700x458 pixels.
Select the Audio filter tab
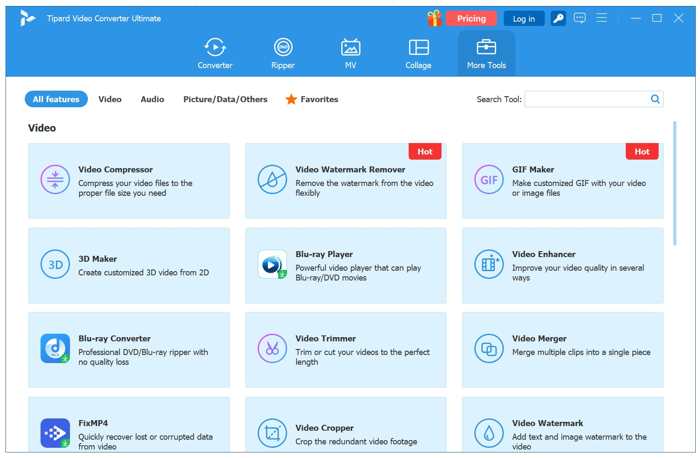click(152, 99)
